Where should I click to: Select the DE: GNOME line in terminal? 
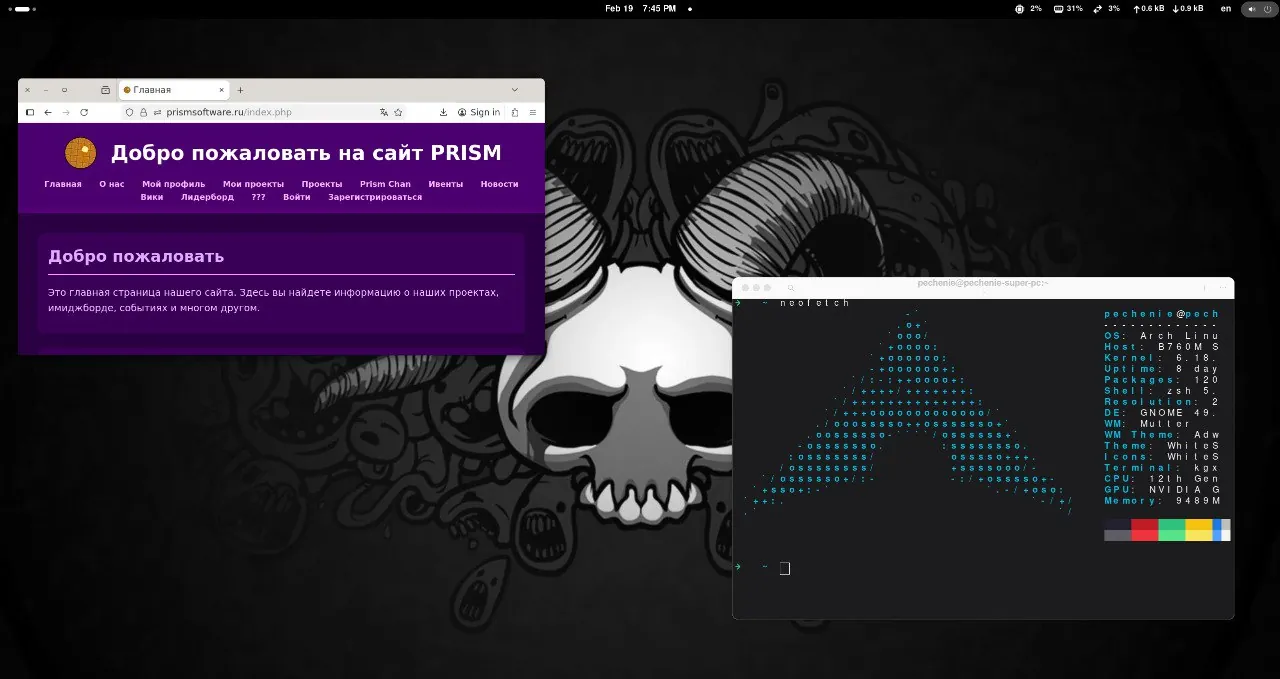coord(1162,412)
